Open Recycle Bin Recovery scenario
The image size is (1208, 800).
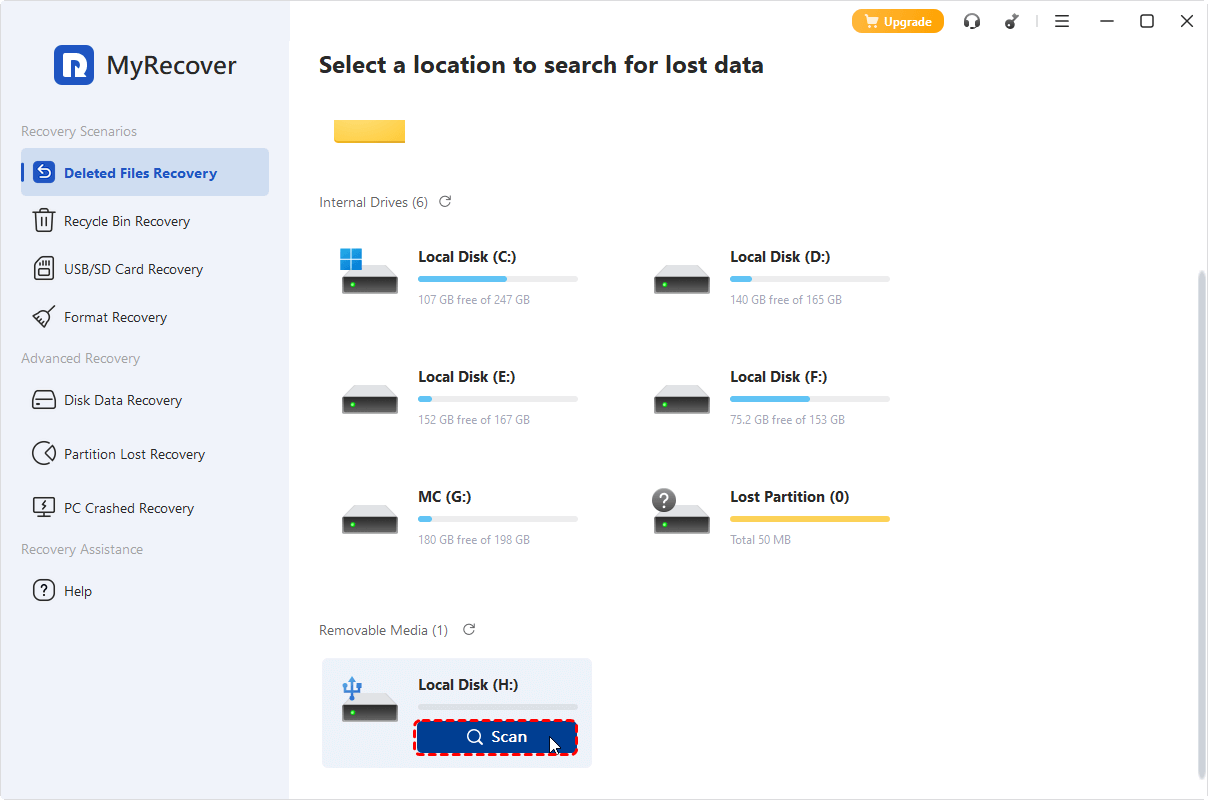coord(145,221)
